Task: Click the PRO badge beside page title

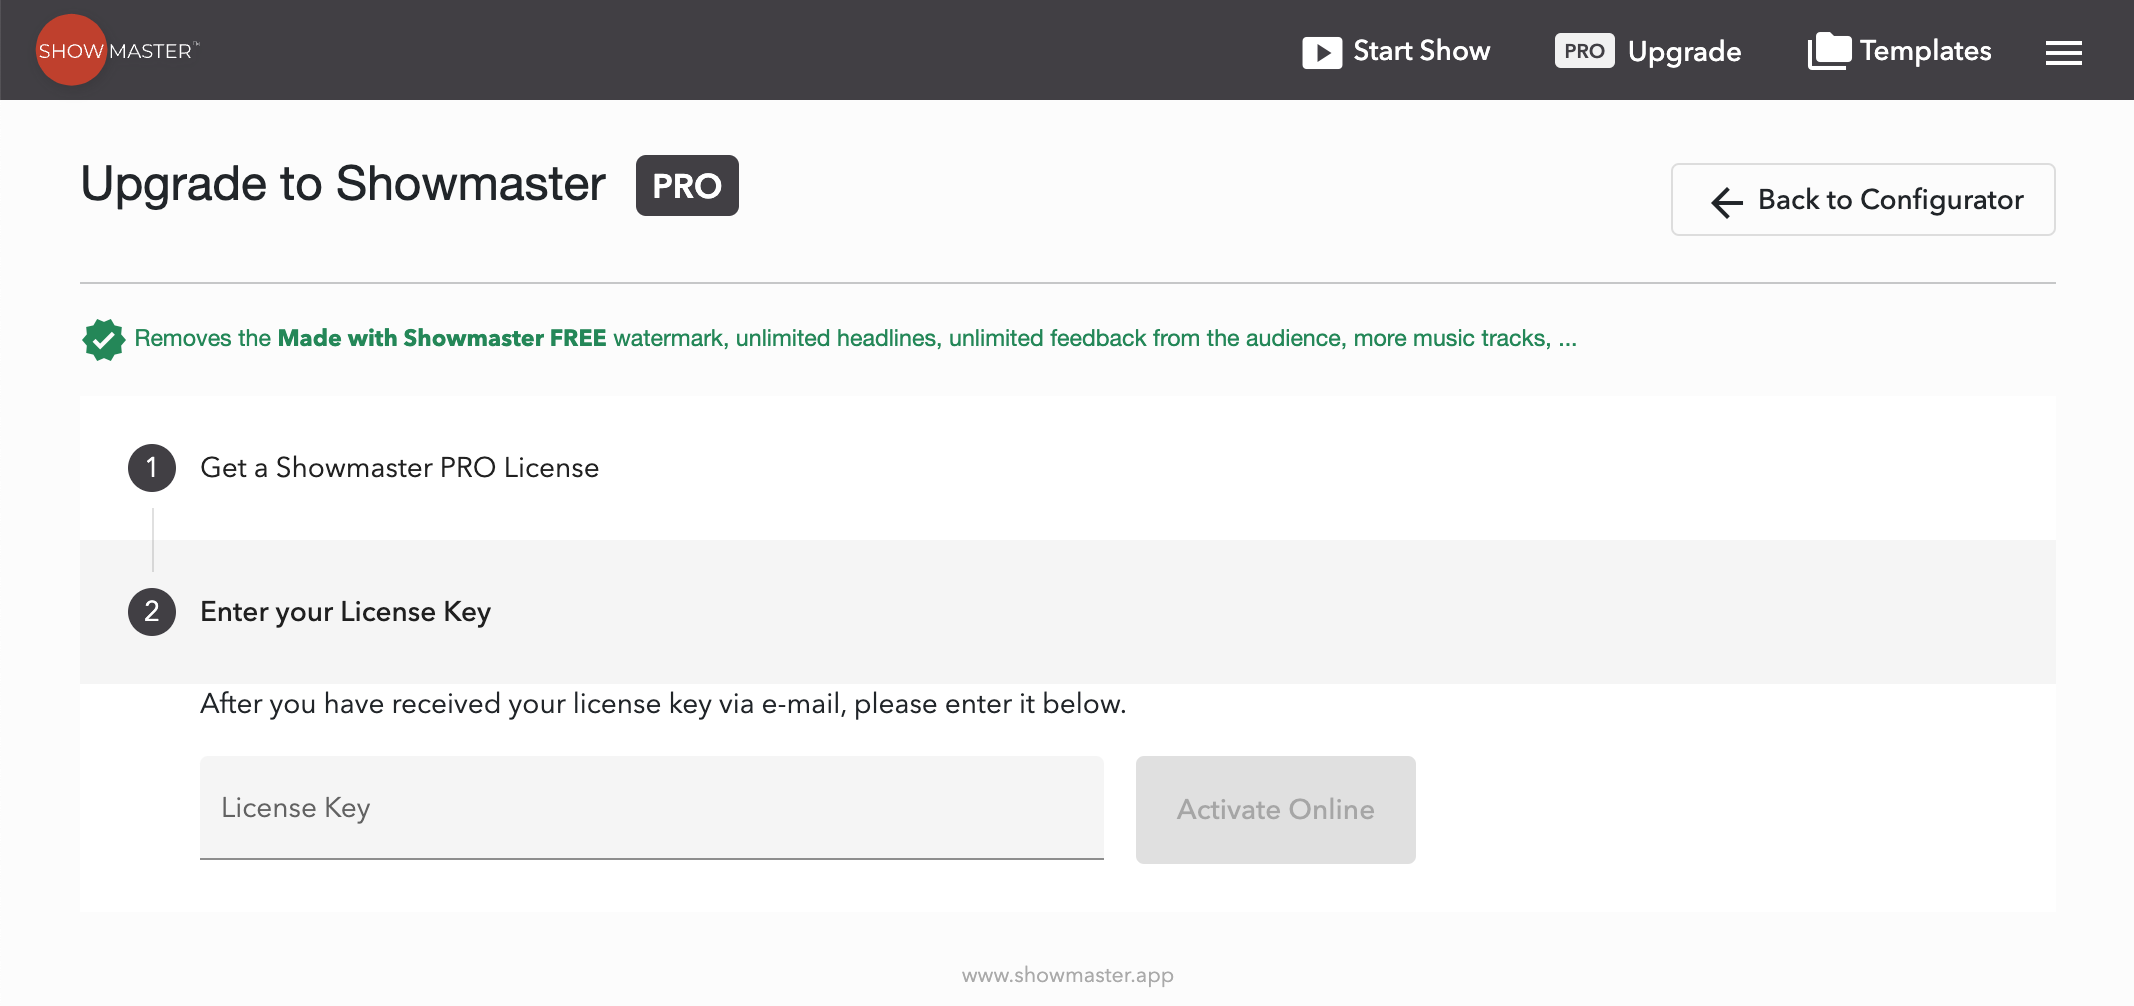Action: point(687,186)
